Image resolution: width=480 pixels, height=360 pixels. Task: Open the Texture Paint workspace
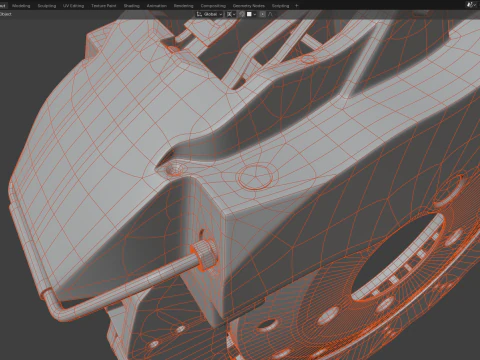[x=104, y=6]
